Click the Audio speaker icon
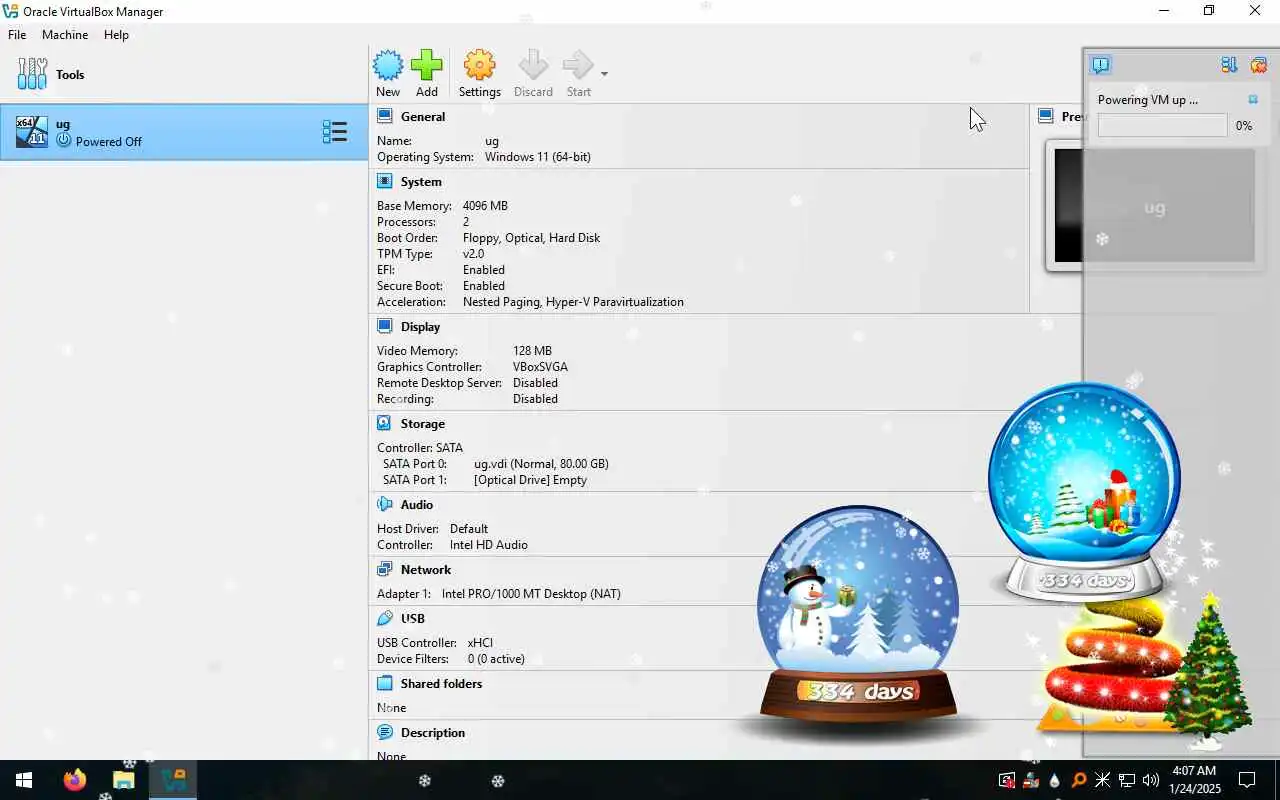Viewport: 1280px width, 800px height. coord(385,504)
